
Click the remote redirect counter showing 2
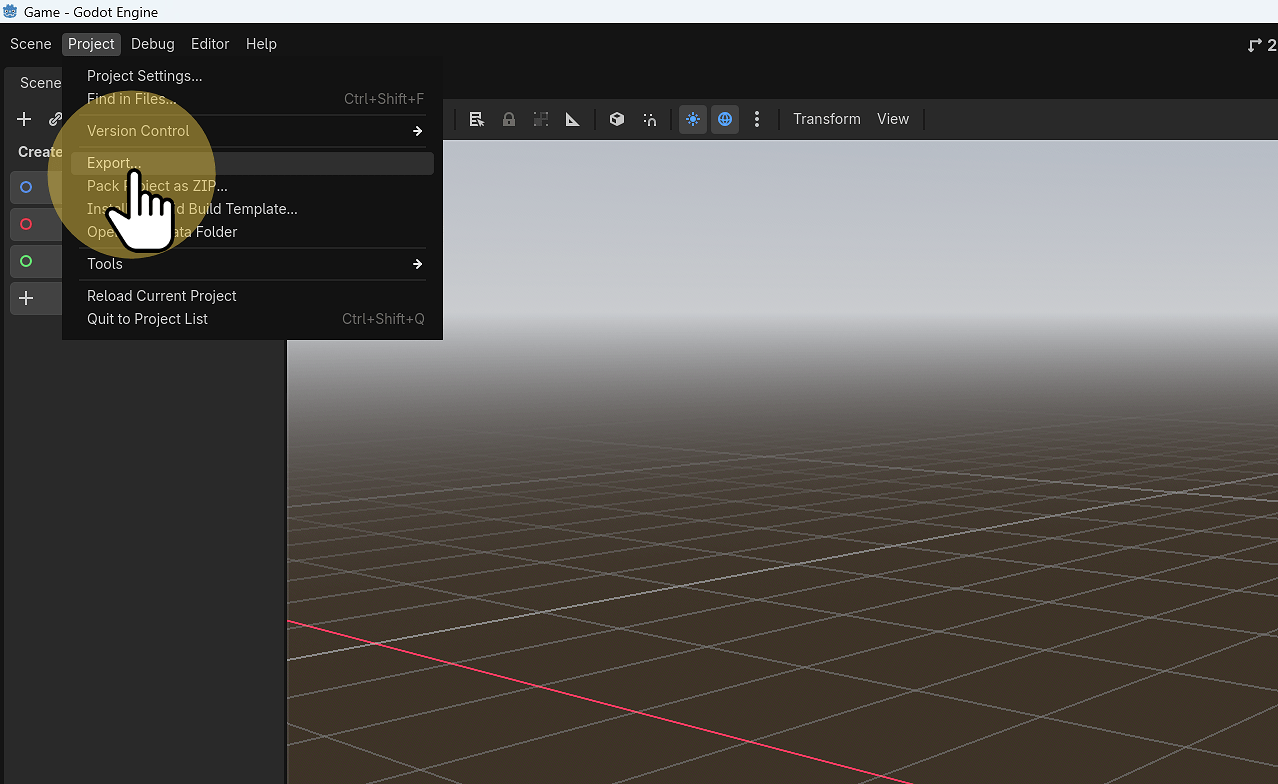tap(1261, 45)
